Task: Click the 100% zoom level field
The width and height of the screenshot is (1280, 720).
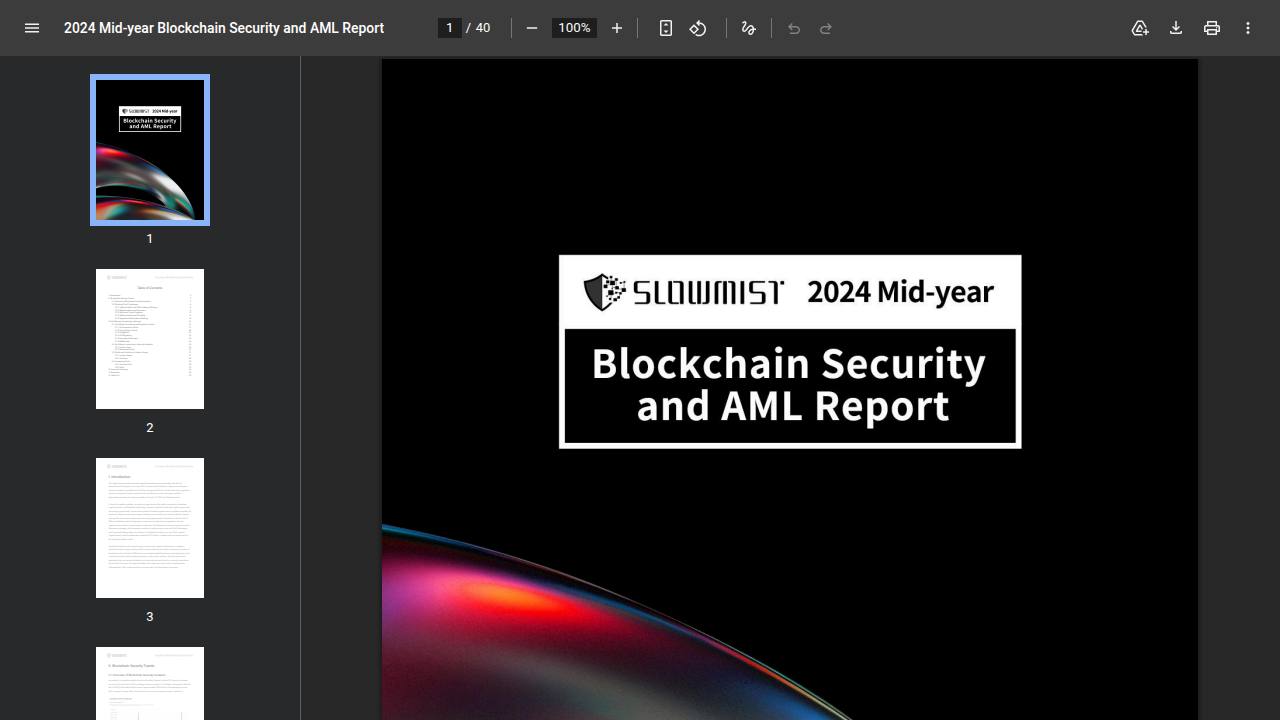Action: click(x=574, y=28)
